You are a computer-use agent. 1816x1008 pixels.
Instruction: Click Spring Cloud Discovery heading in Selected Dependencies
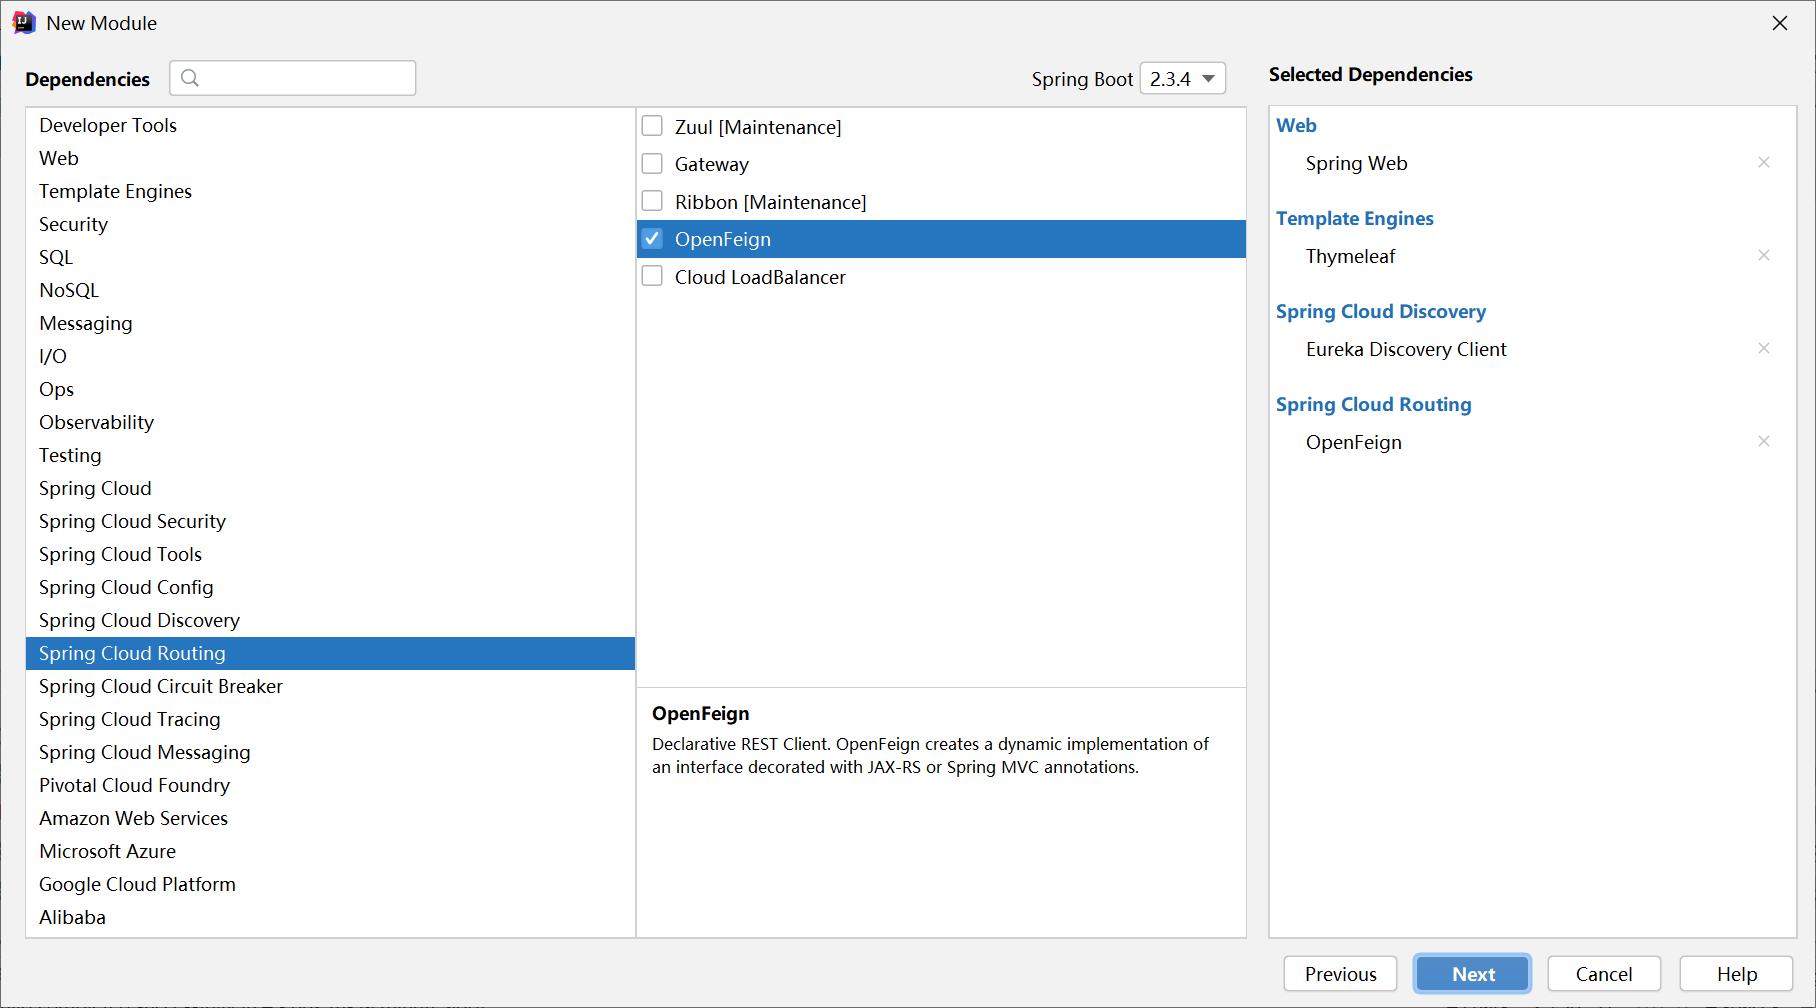(x=1380, y=311)
